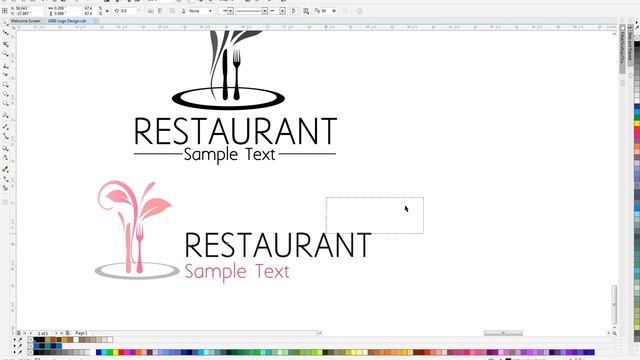Image resolution: width=640 pixels, height=360 pixels.
Task: Click no-color box on the top palette row
Action: point(30,339)
